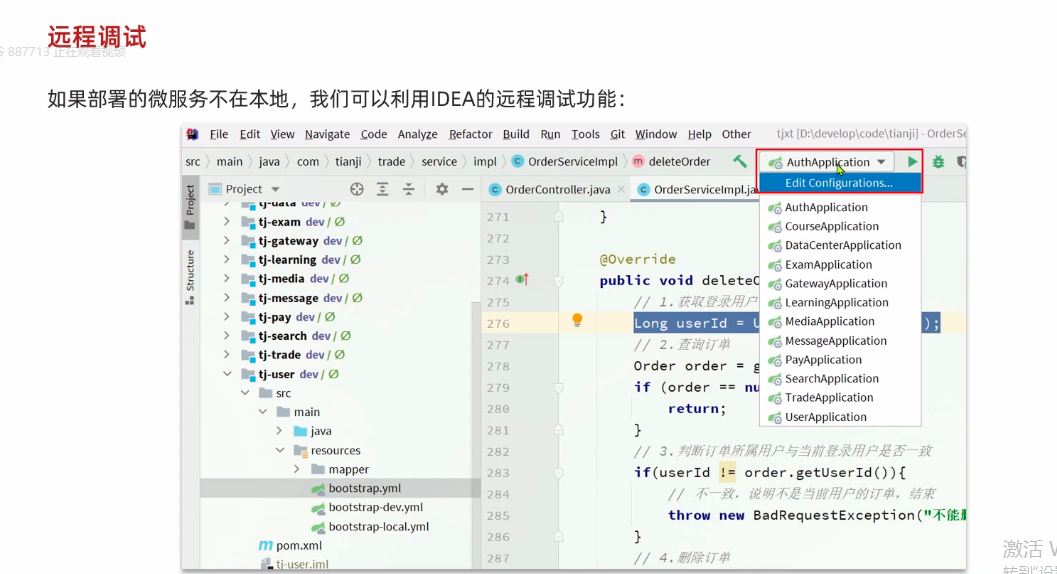
Task: Open the Edit menu
Action: 249,134
